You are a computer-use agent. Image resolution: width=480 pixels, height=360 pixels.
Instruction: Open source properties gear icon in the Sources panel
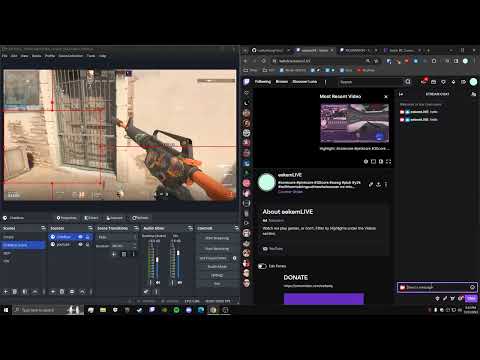click(x=72, y=292)
